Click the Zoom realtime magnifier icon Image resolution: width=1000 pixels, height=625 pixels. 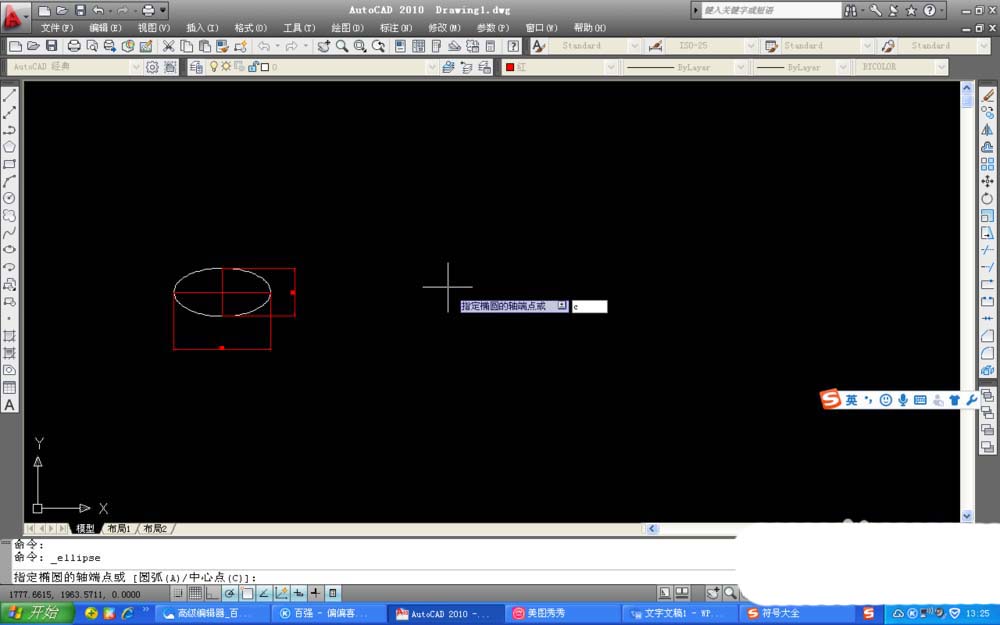(x=342, y=46)
